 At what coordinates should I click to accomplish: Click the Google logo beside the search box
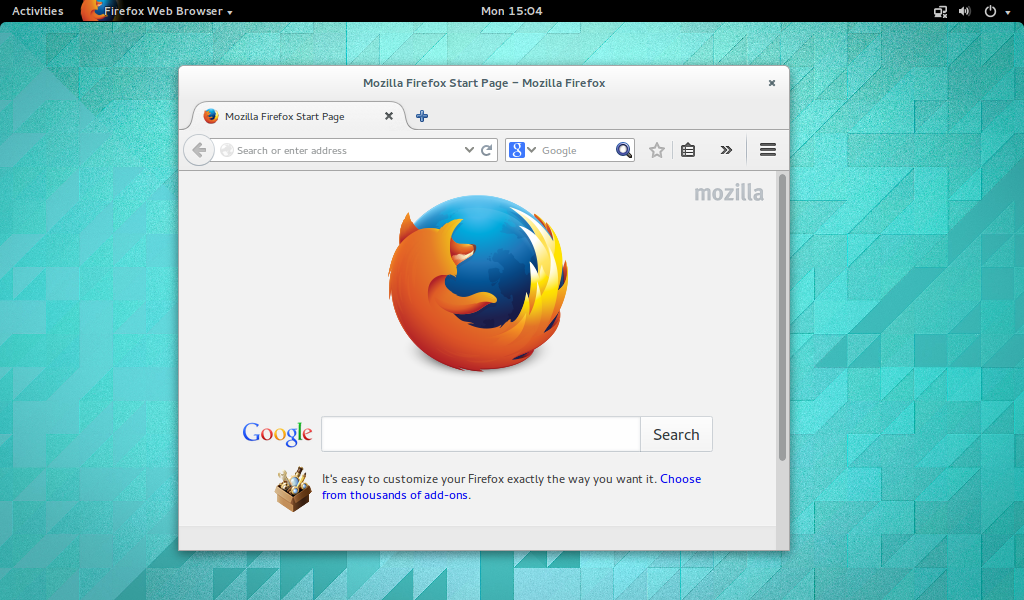[x=277, y=434]
